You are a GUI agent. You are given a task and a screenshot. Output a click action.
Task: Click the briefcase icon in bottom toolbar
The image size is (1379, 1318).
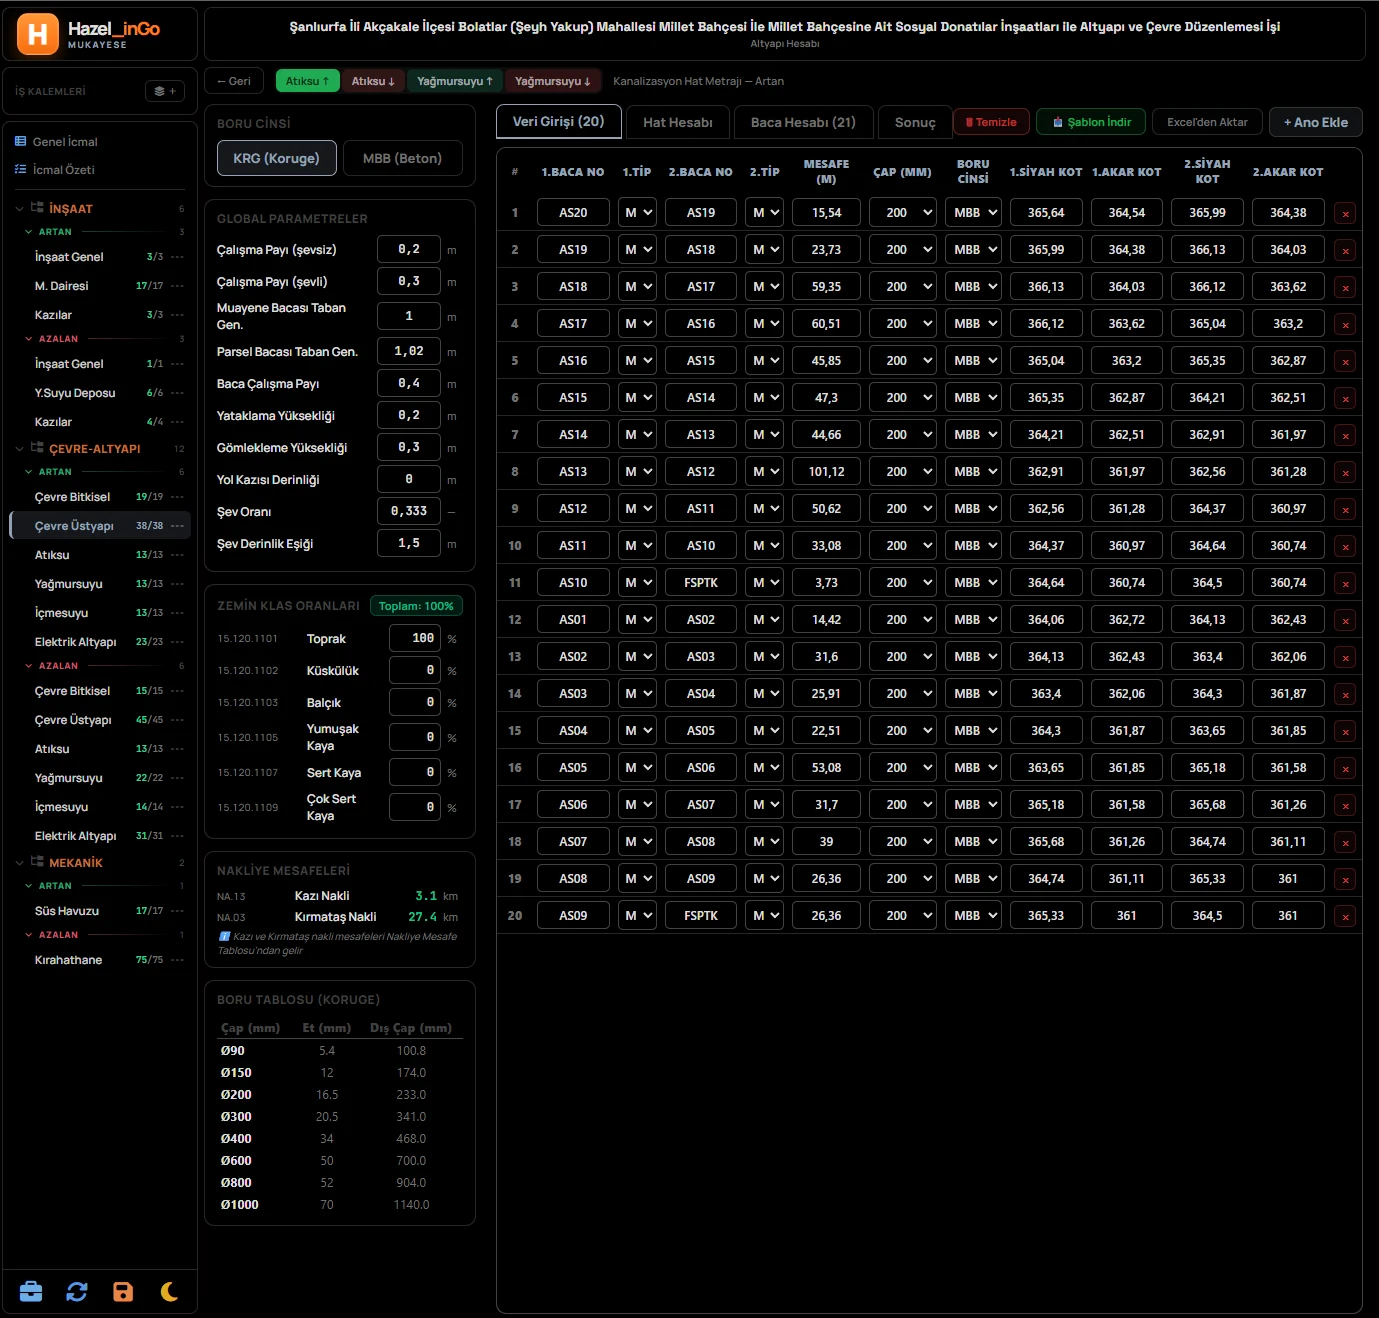(31, 1291)
